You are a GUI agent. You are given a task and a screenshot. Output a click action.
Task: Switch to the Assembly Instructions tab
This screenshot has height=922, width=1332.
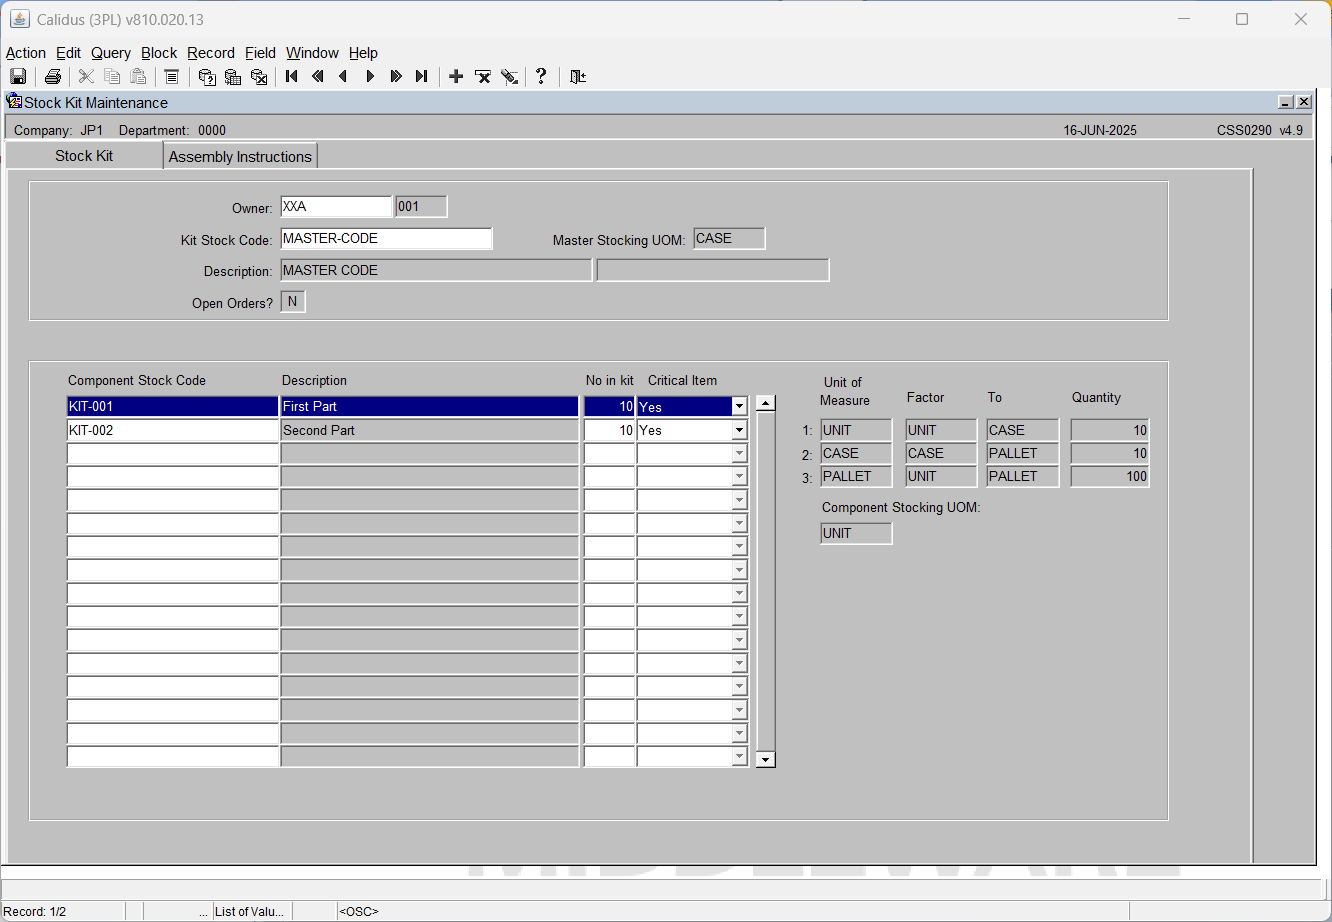(x=240, y=156)
